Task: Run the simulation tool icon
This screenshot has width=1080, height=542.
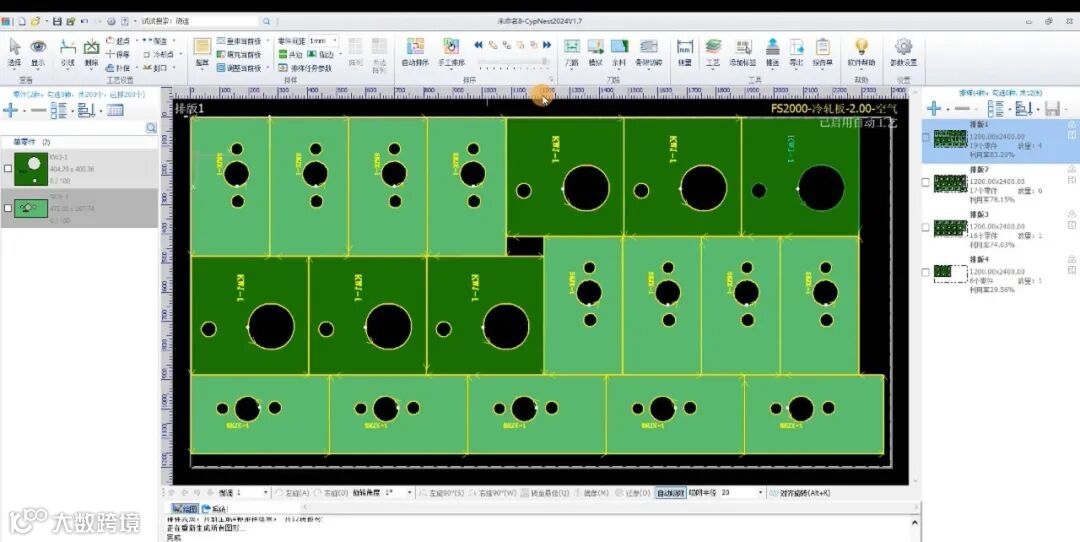Action: point(595,52)
